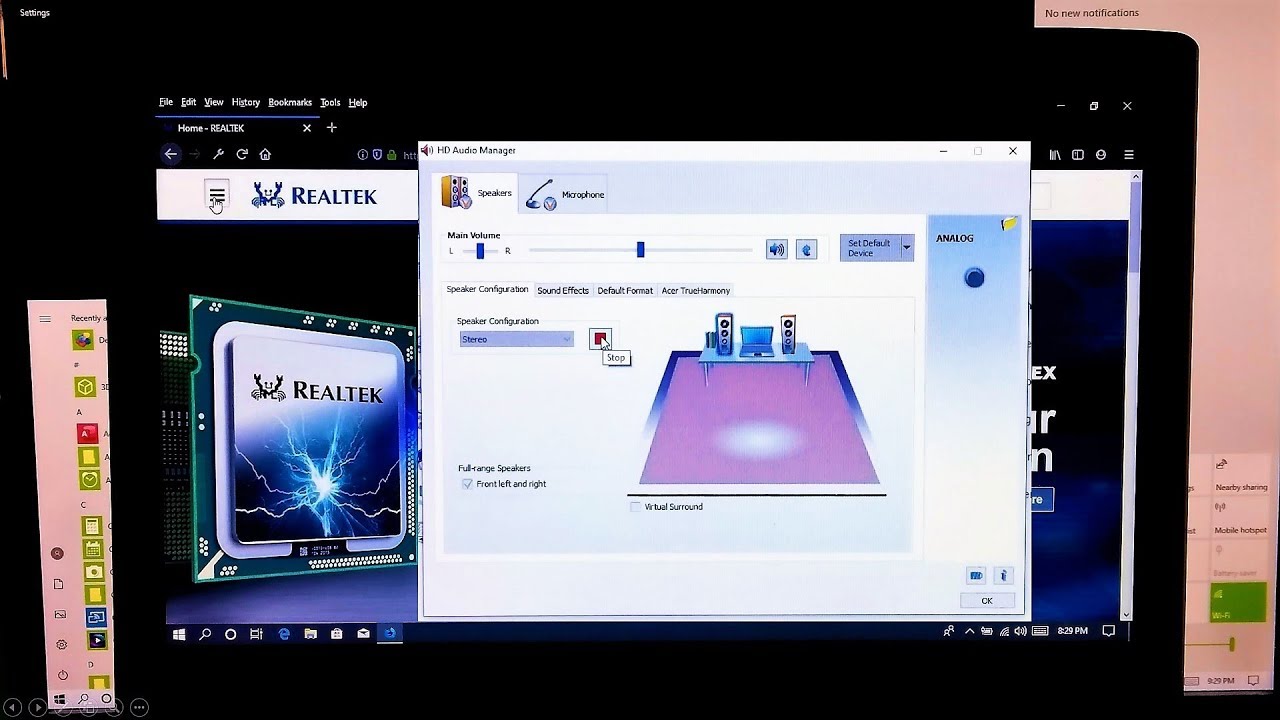This screenshot has height=720, width=1280.
Task: Click the left speaker in the room diagram
Action: (724, 333)
